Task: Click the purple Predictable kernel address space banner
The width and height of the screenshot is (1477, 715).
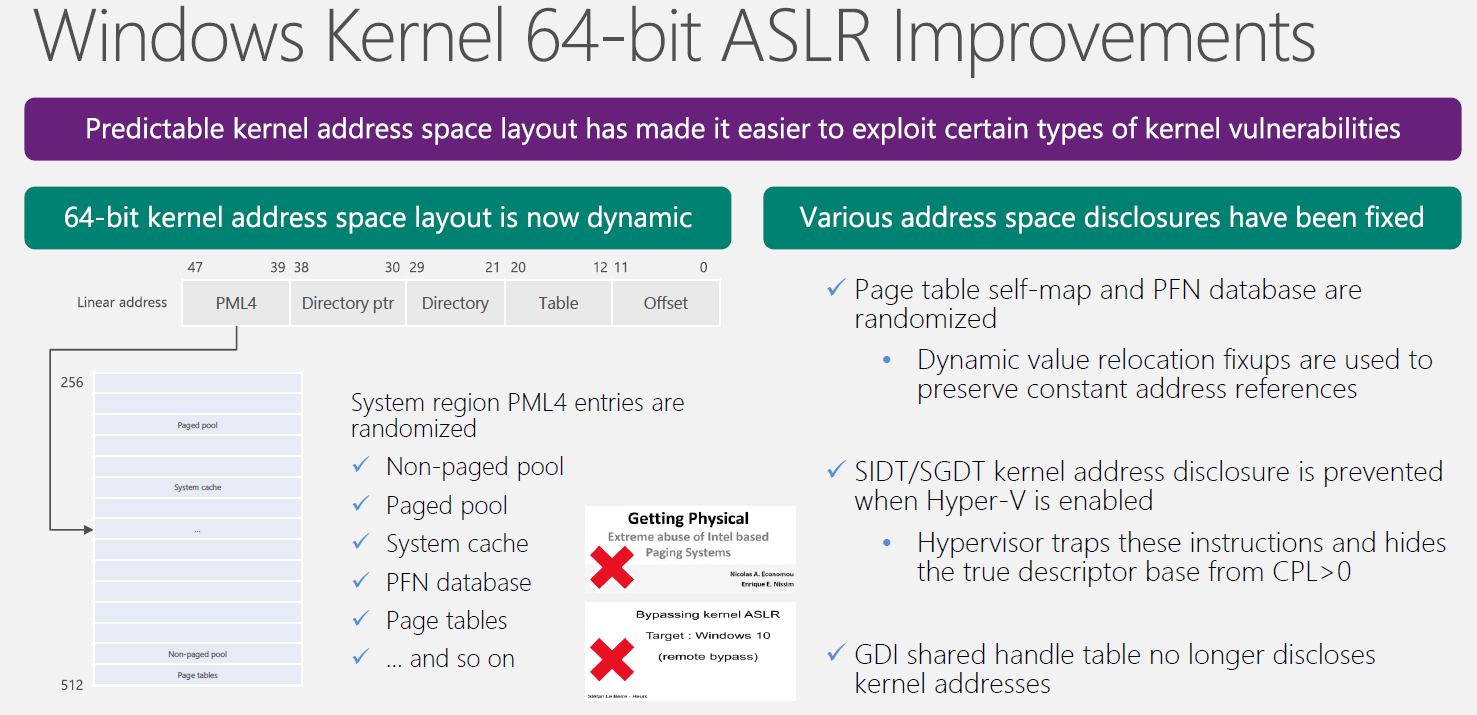Action: [x=742, y=129]
